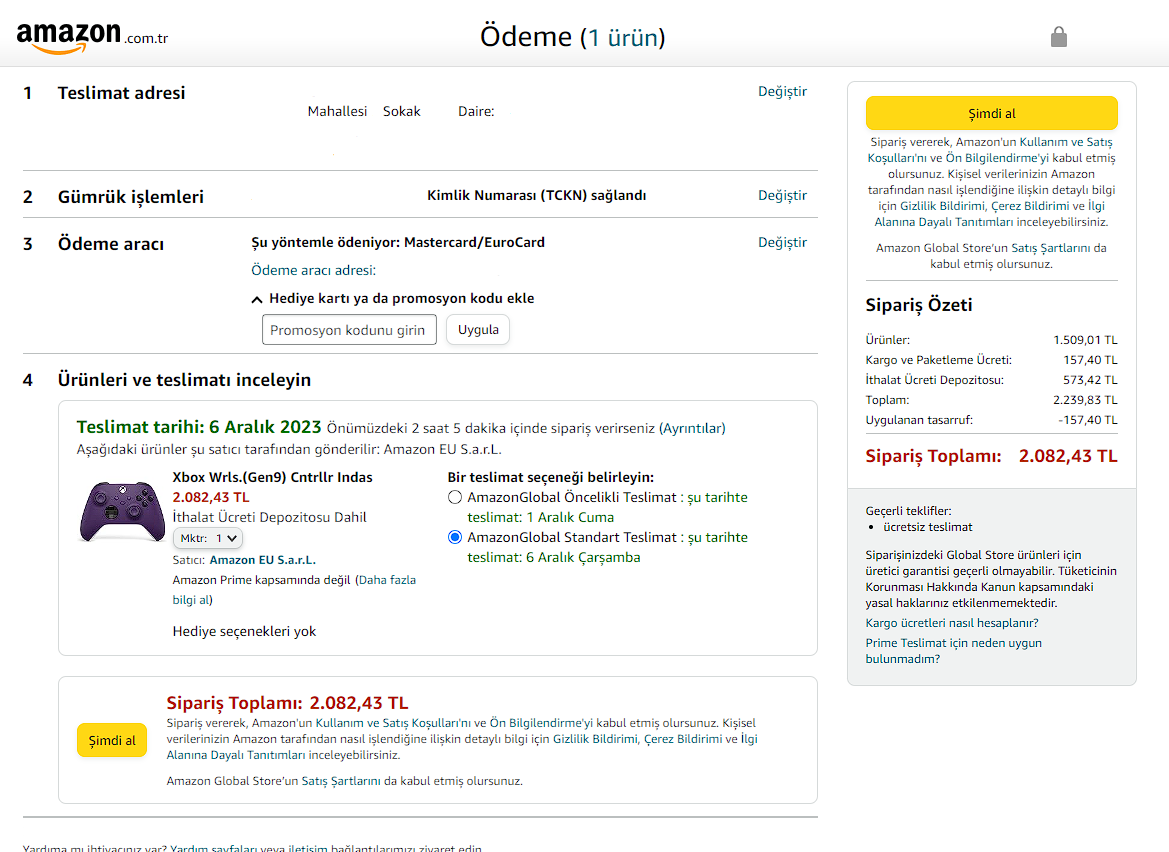Open Satış Şartlarını link in bottom box
Image resolution: width=1169 pixels, height=852 pixels.
pyautogui.click(x=341, y=781)
